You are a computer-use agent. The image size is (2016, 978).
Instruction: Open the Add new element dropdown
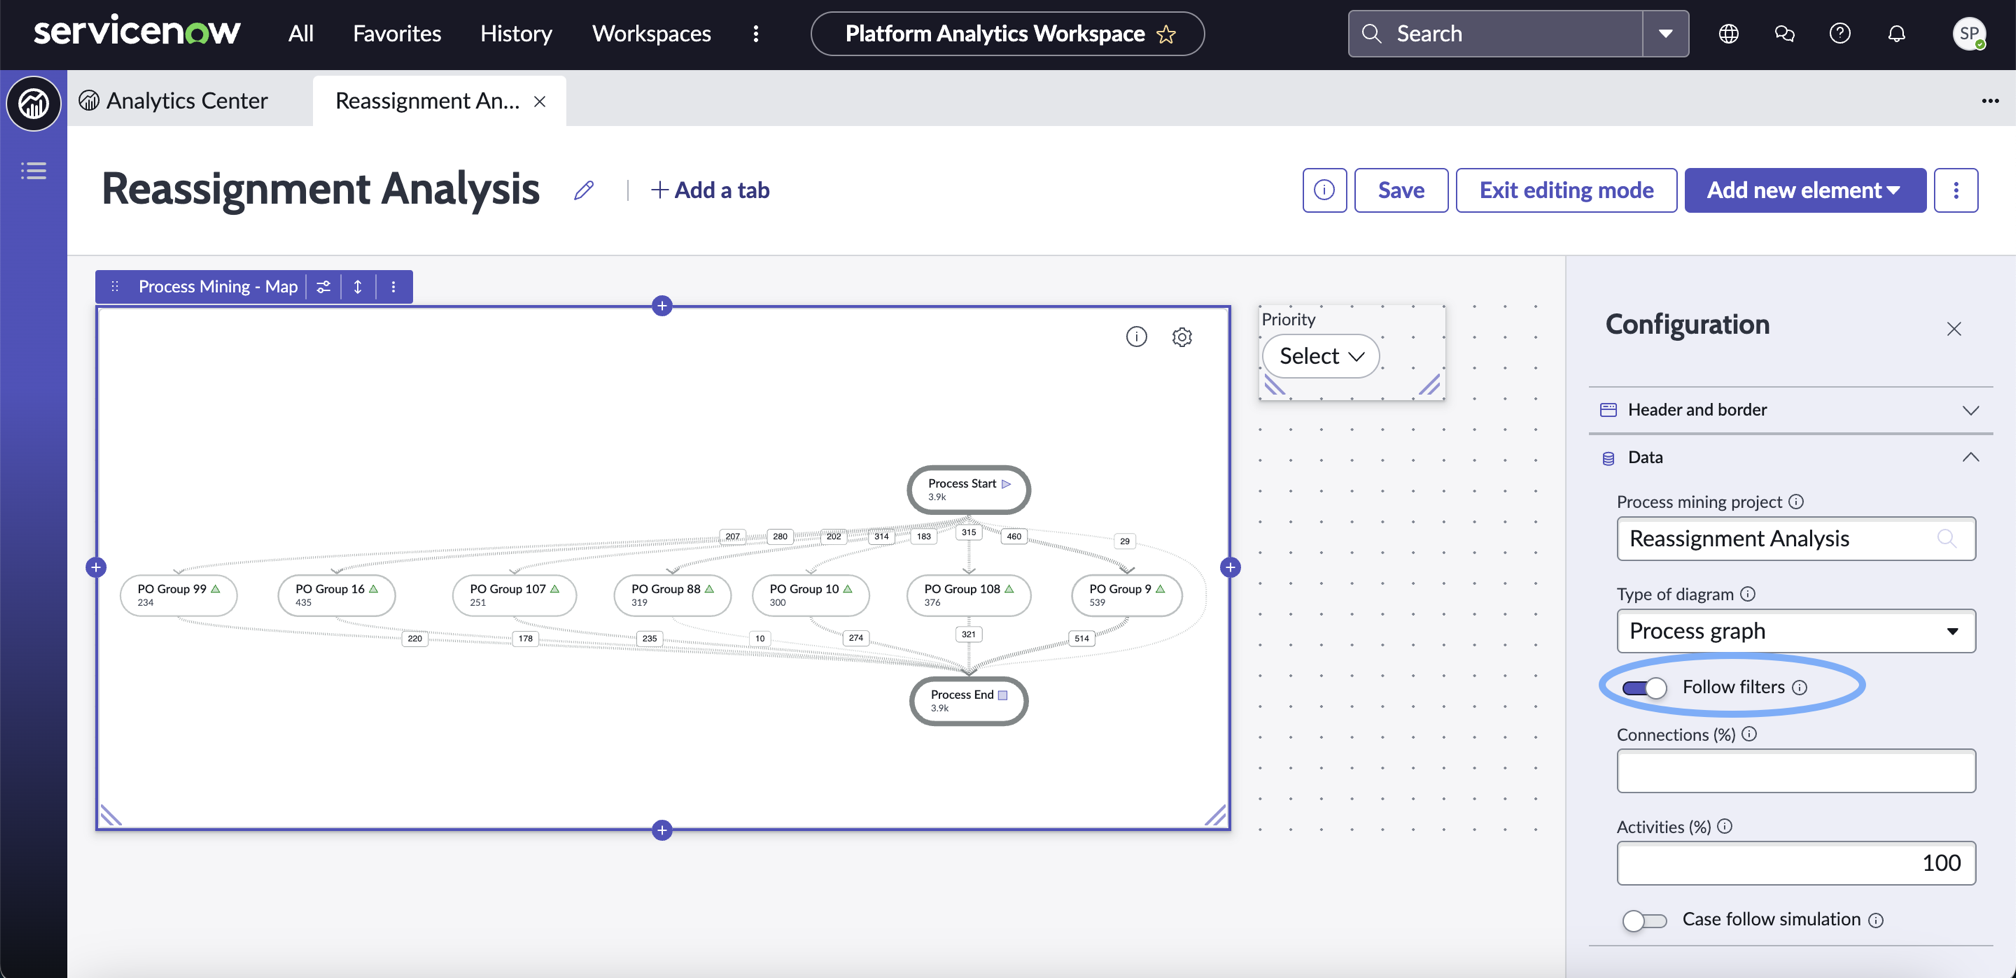pyautogui.click(x=1805, y=190)
